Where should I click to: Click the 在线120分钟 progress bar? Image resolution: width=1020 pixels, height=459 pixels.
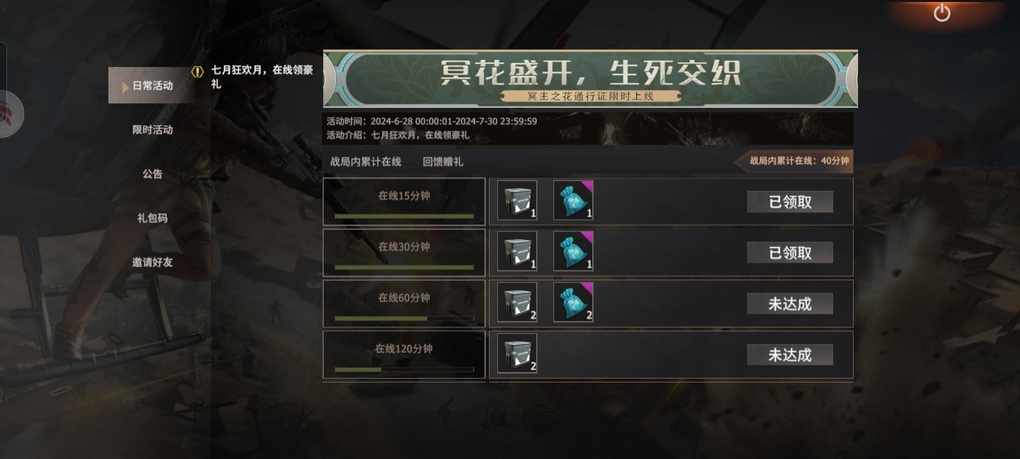[x=404, y=369]
